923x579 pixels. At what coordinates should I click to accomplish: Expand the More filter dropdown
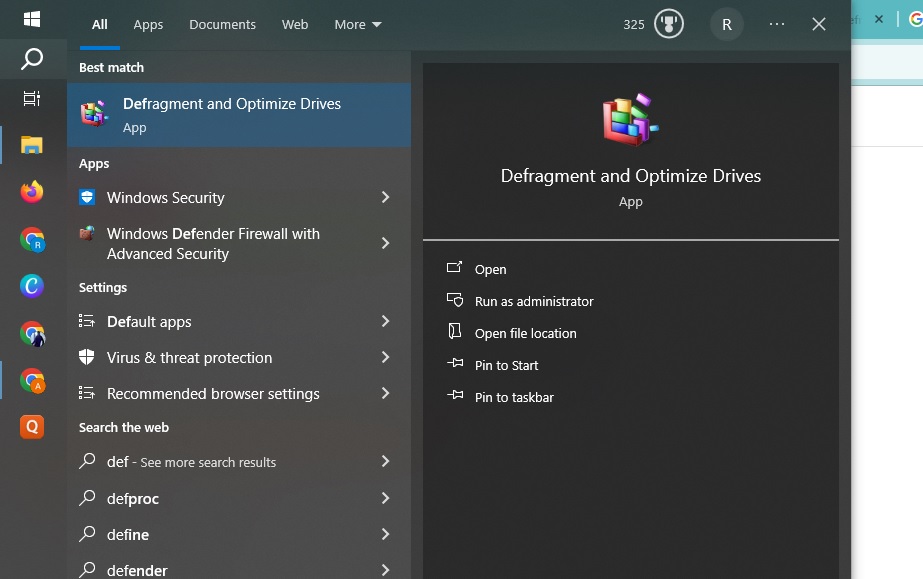pos(358,24)
